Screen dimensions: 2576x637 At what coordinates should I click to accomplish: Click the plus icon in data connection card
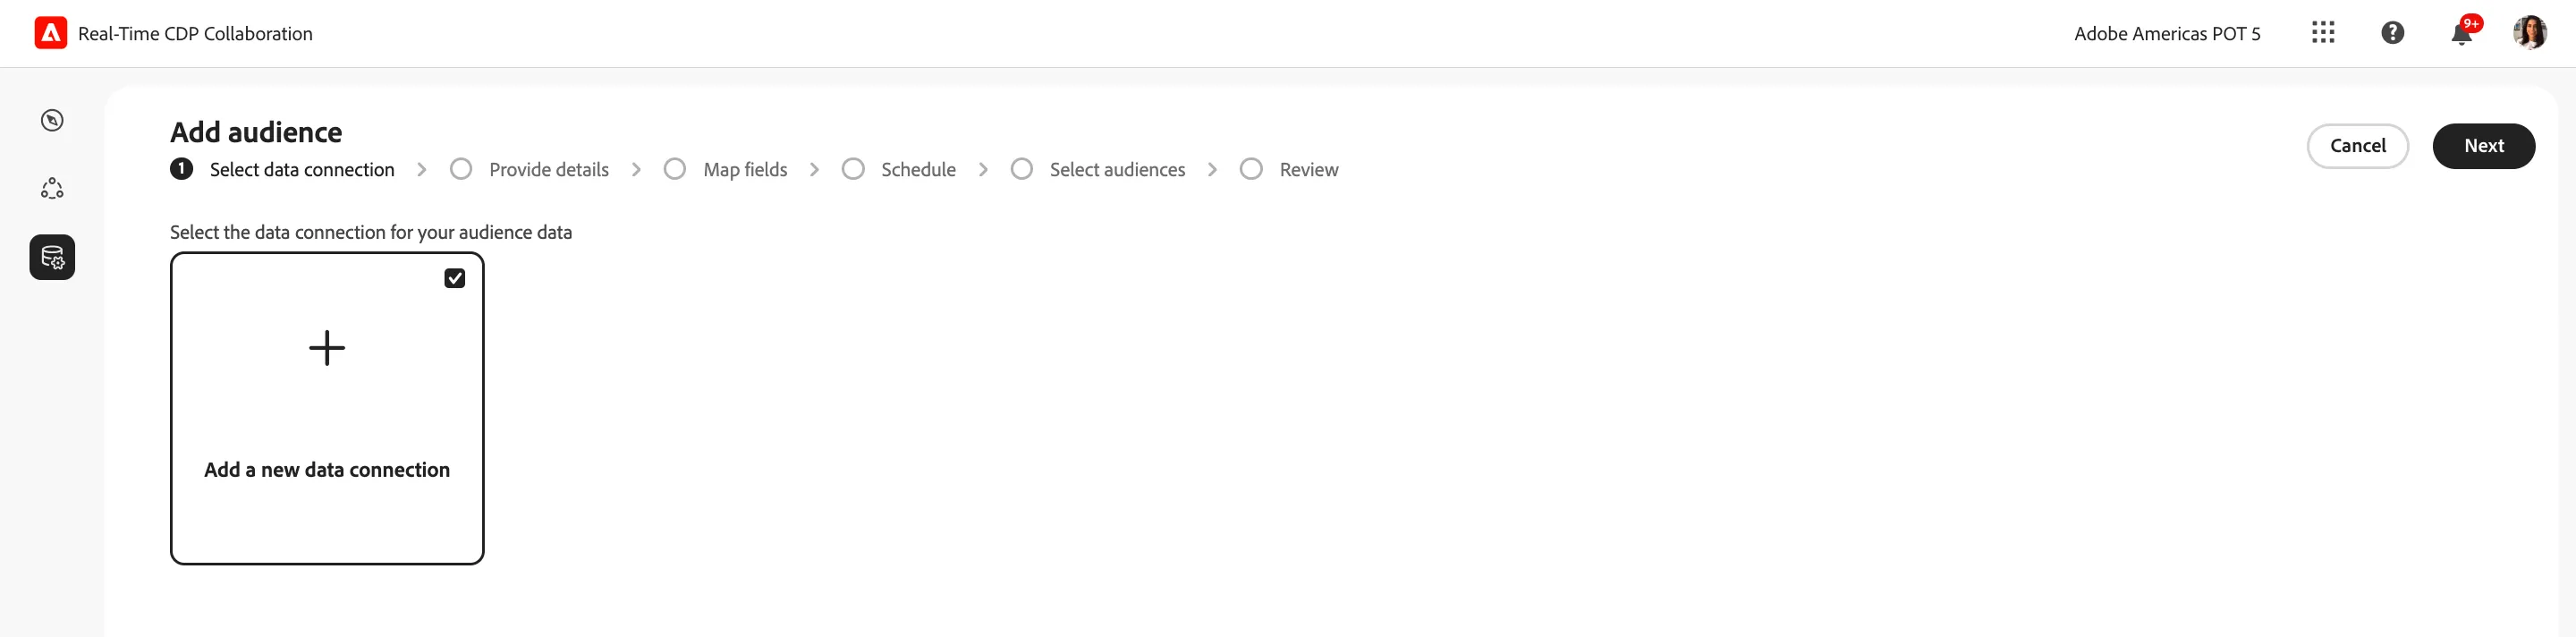[x=327, y=348]
